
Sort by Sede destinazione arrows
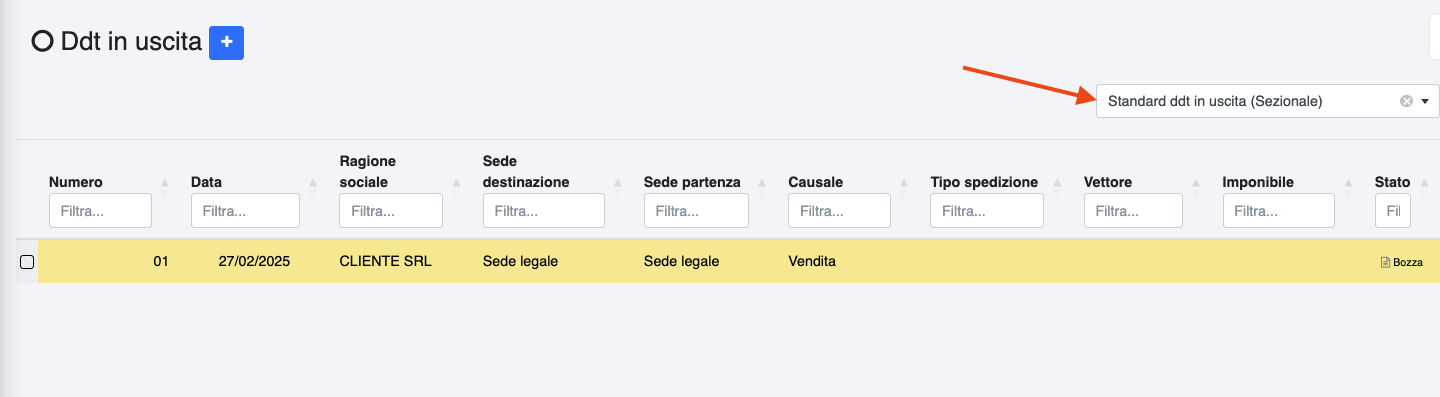[x=617, y=183]
